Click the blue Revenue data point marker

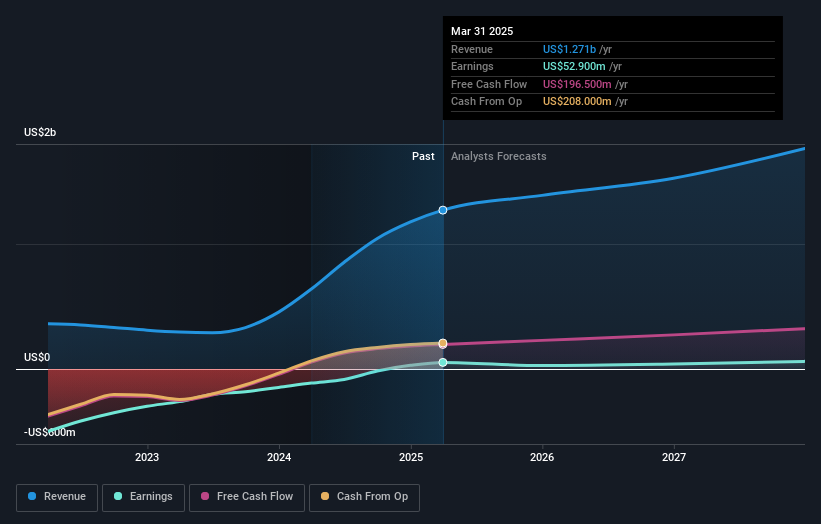point(443,210)
